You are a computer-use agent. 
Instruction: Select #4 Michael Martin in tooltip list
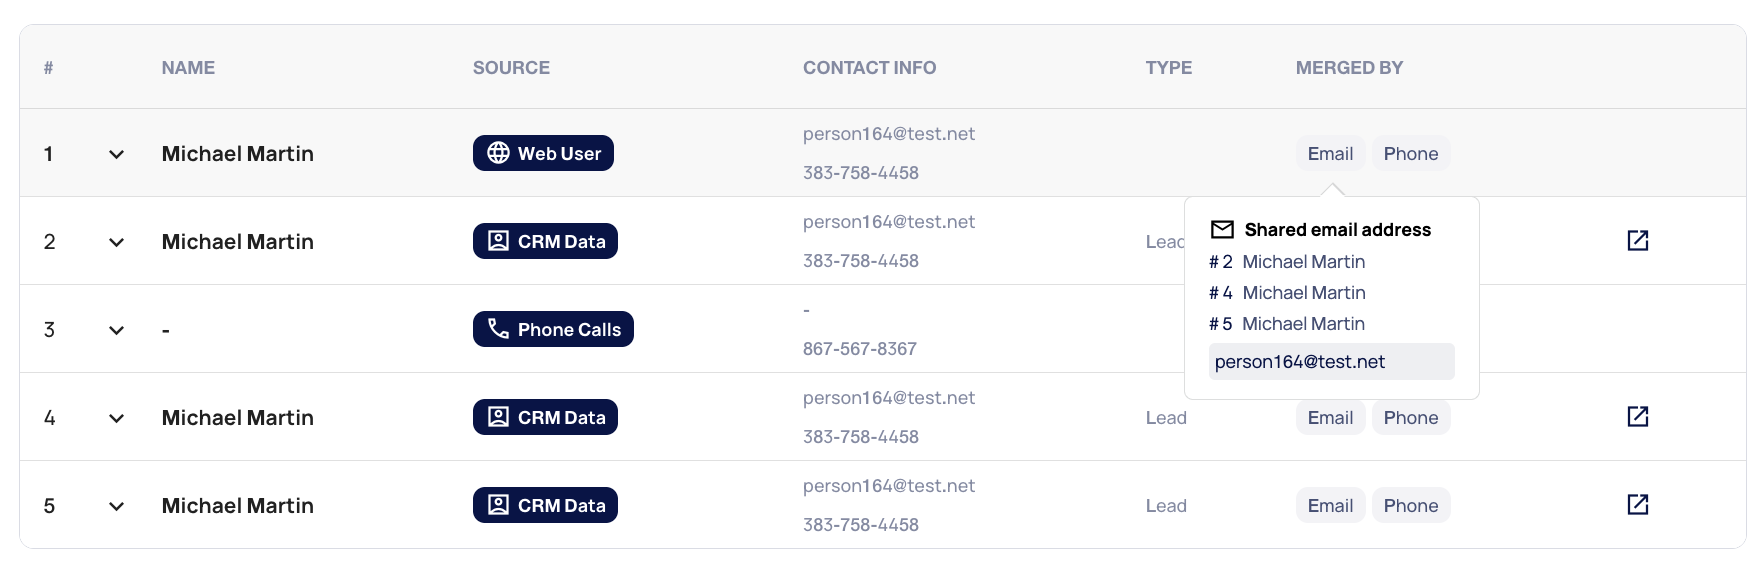1302,293
